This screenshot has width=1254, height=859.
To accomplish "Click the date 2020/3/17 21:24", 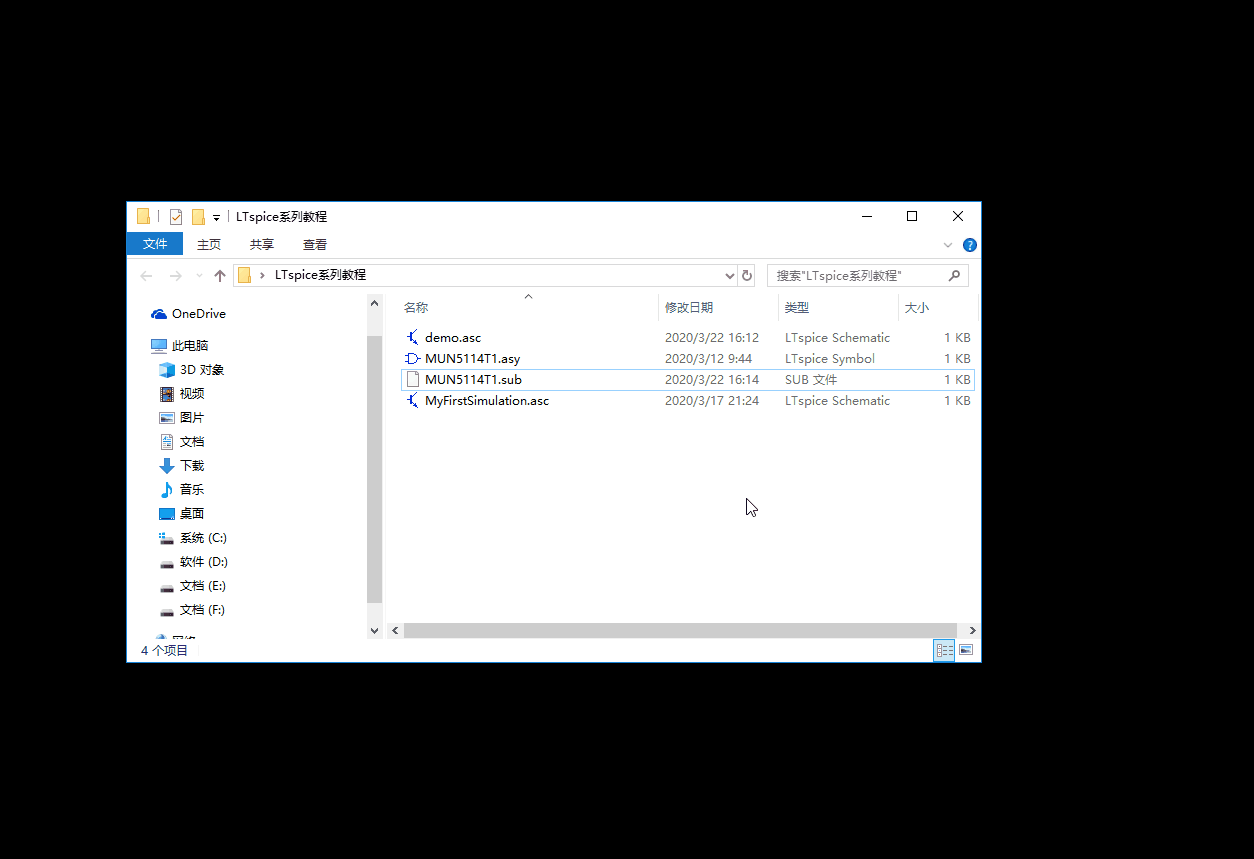I will point(712,401).
